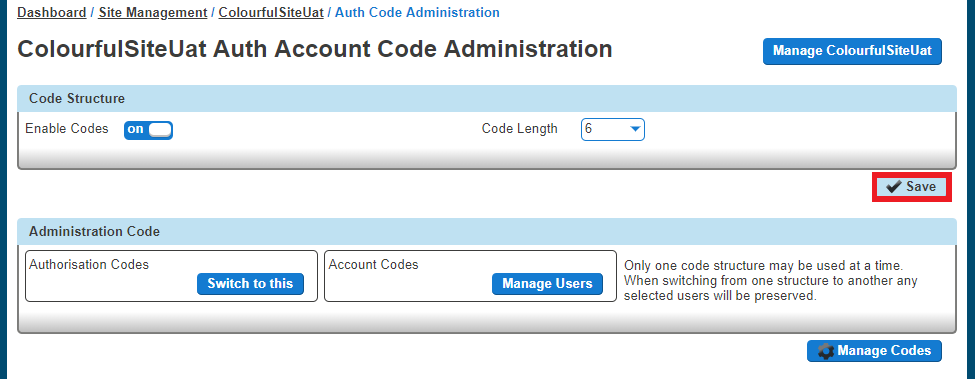This screenshot has width=975, height=379.
Task: Click the gear icon on Manage Codes
Action: click(x=826, y=352)
